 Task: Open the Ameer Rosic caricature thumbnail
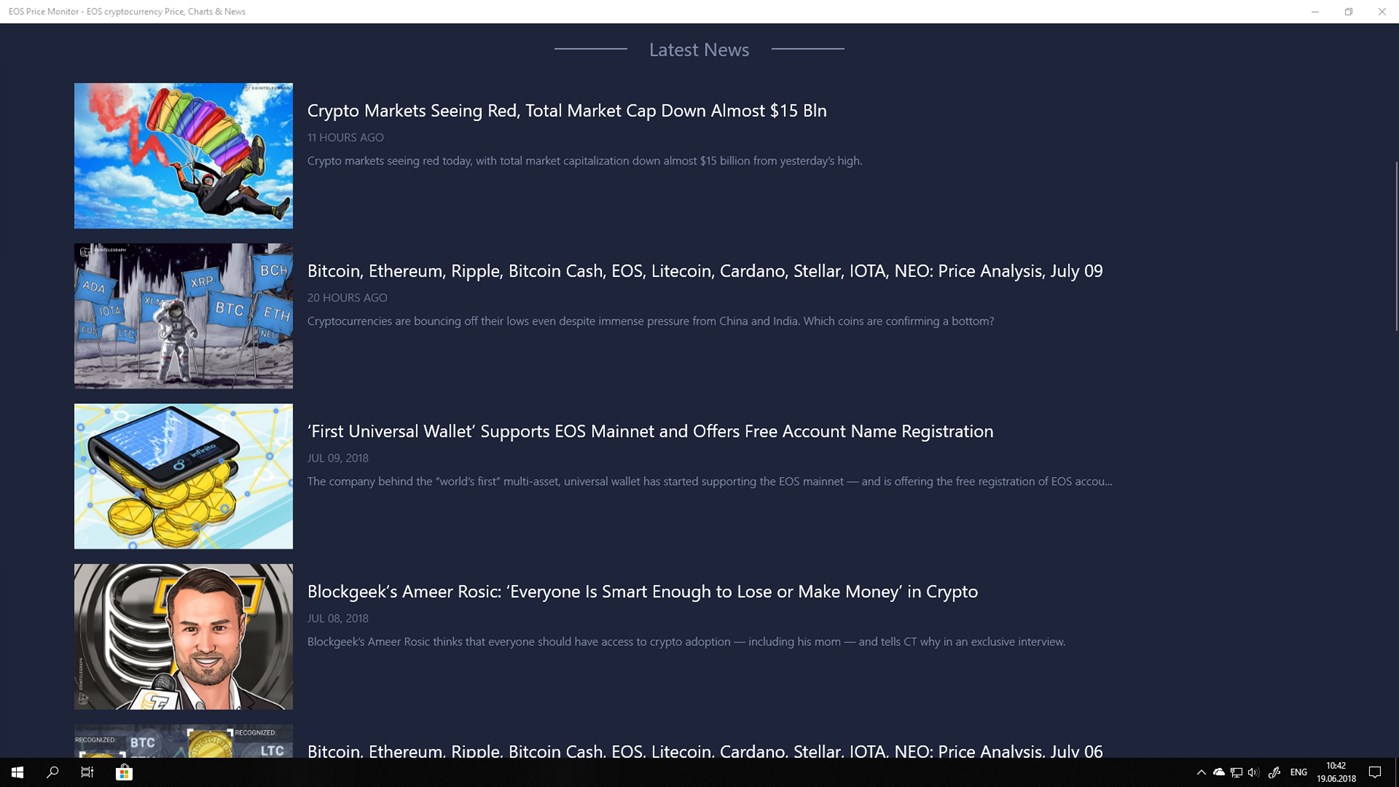[x=183, y=636]
